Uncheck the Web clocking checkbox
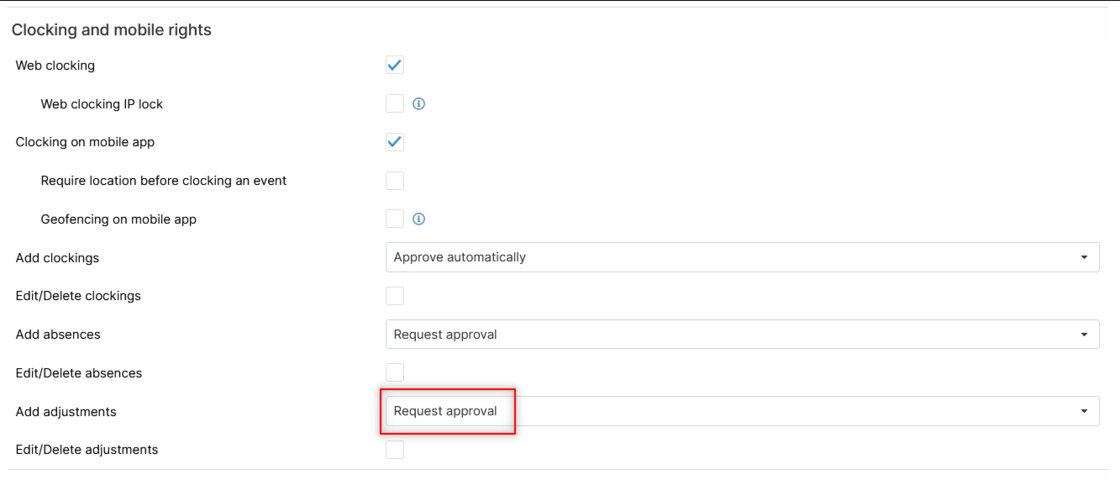 395,65
